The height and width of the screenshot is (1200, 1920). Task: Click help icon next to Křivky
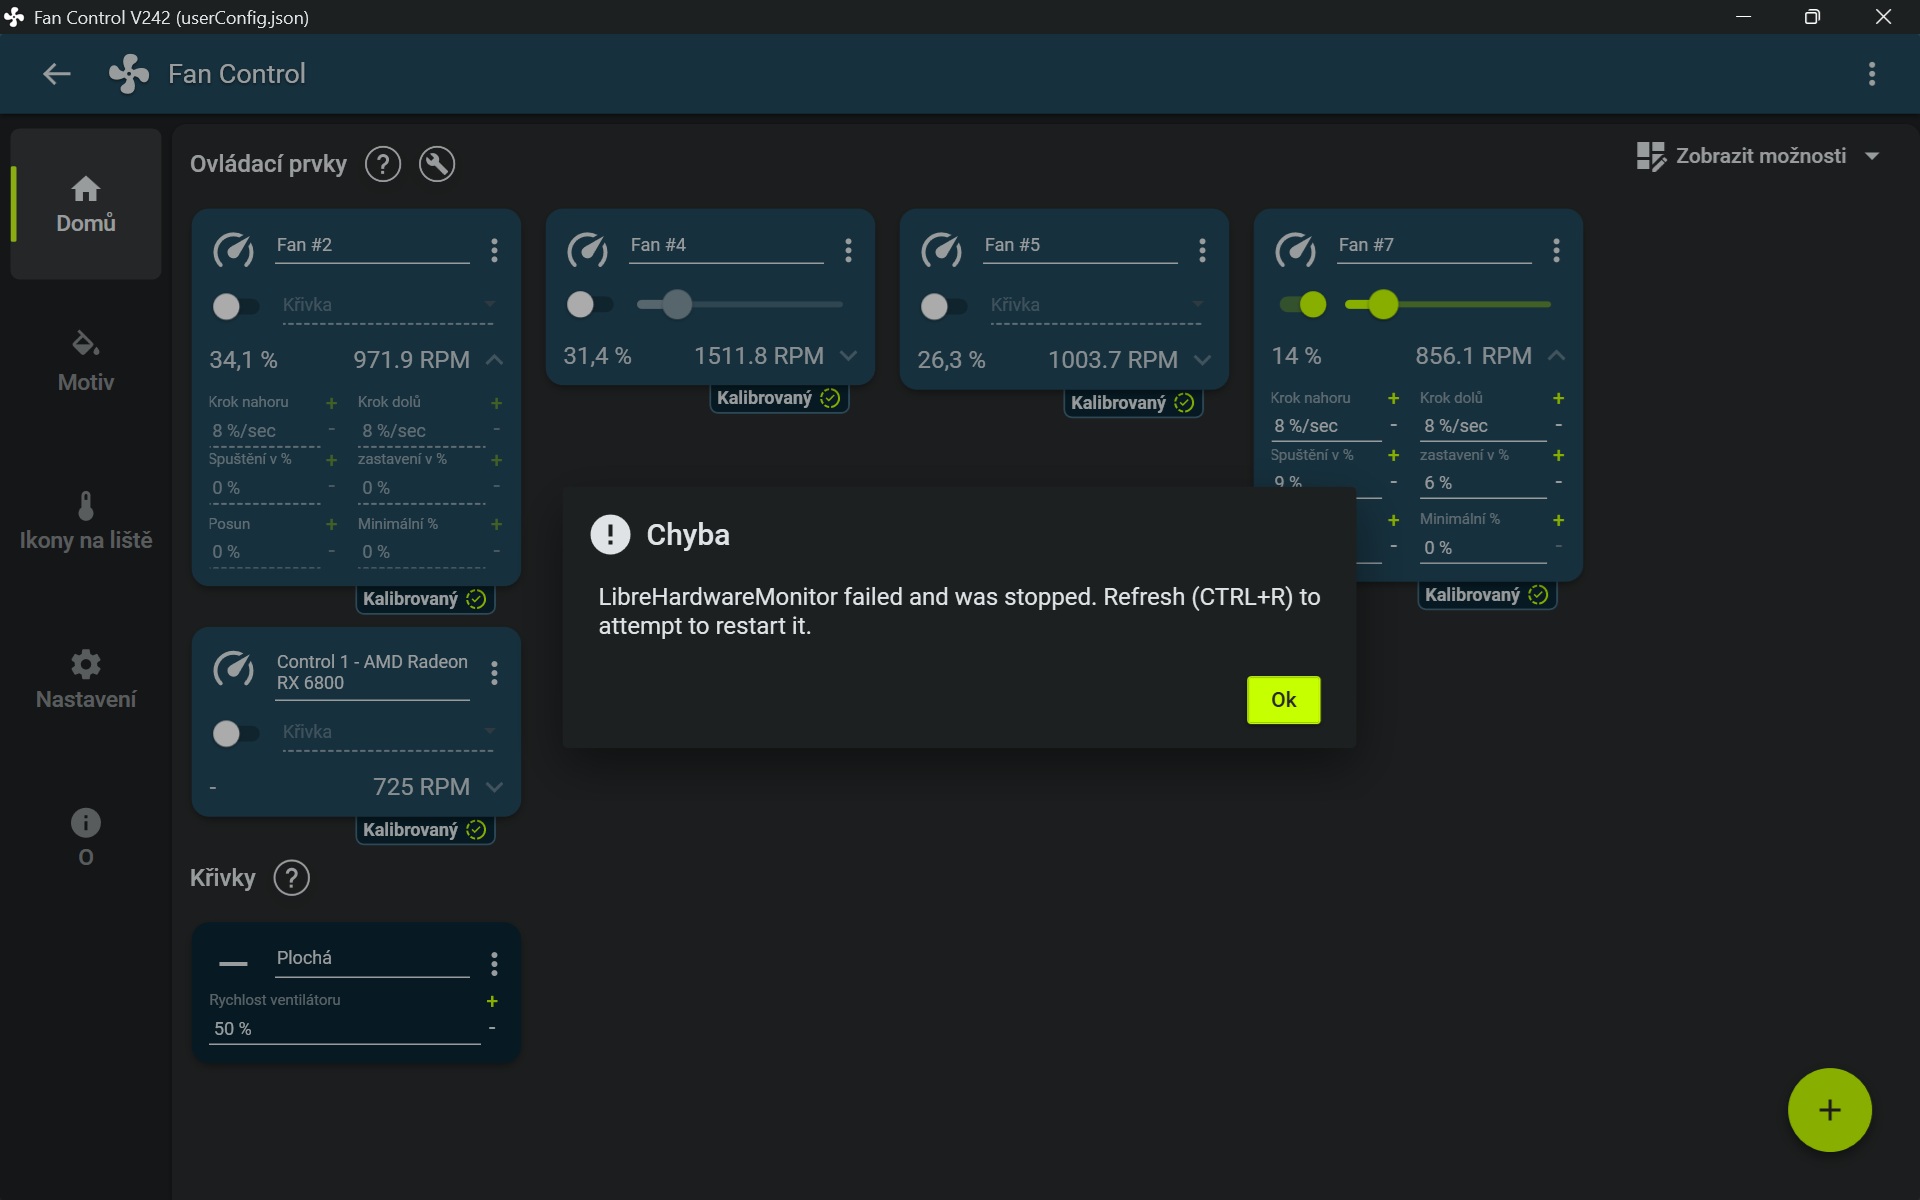pyautogui.click(x=291, y=878)
